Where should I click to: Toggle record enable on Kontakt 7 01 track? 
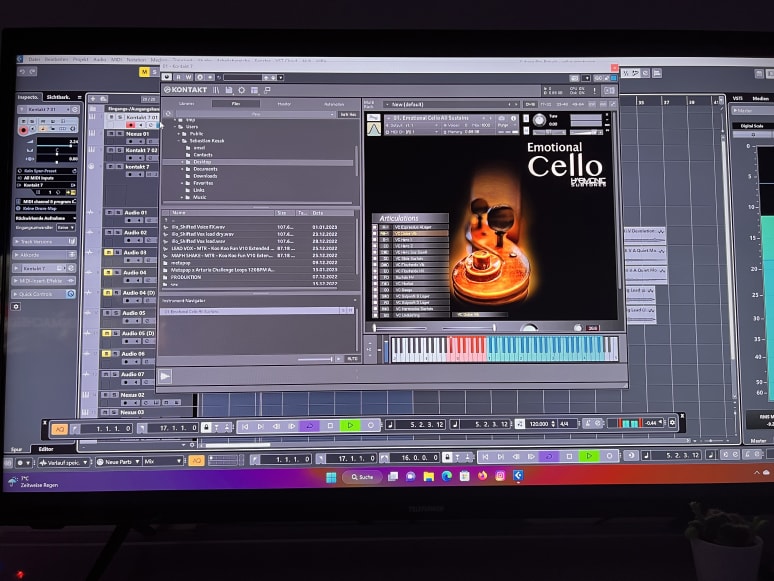tap(130, 125)
